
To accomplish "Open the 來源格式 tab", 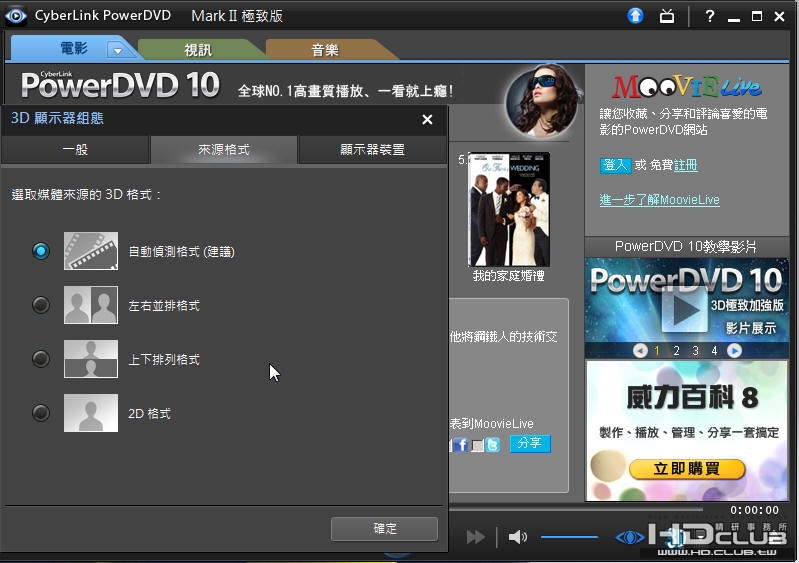I will pyautogui.click(x=224, y=149).
